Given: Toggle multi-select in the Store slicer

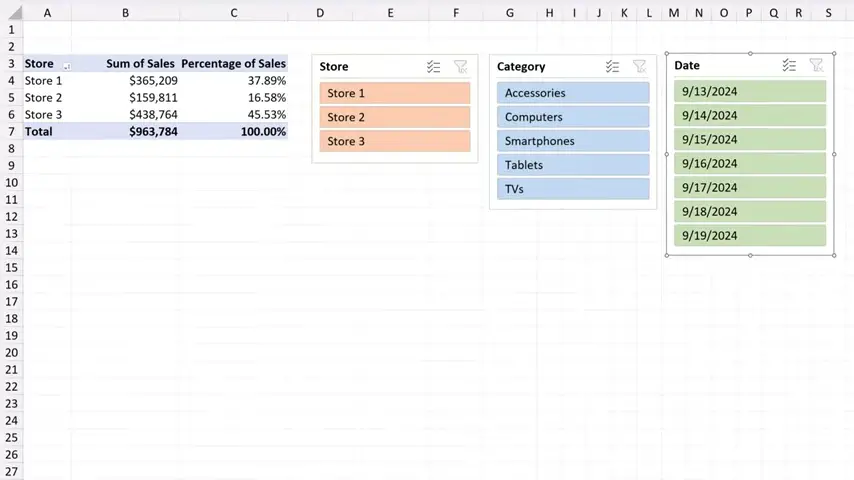Looking at the screenshot, I should (433, 67).
